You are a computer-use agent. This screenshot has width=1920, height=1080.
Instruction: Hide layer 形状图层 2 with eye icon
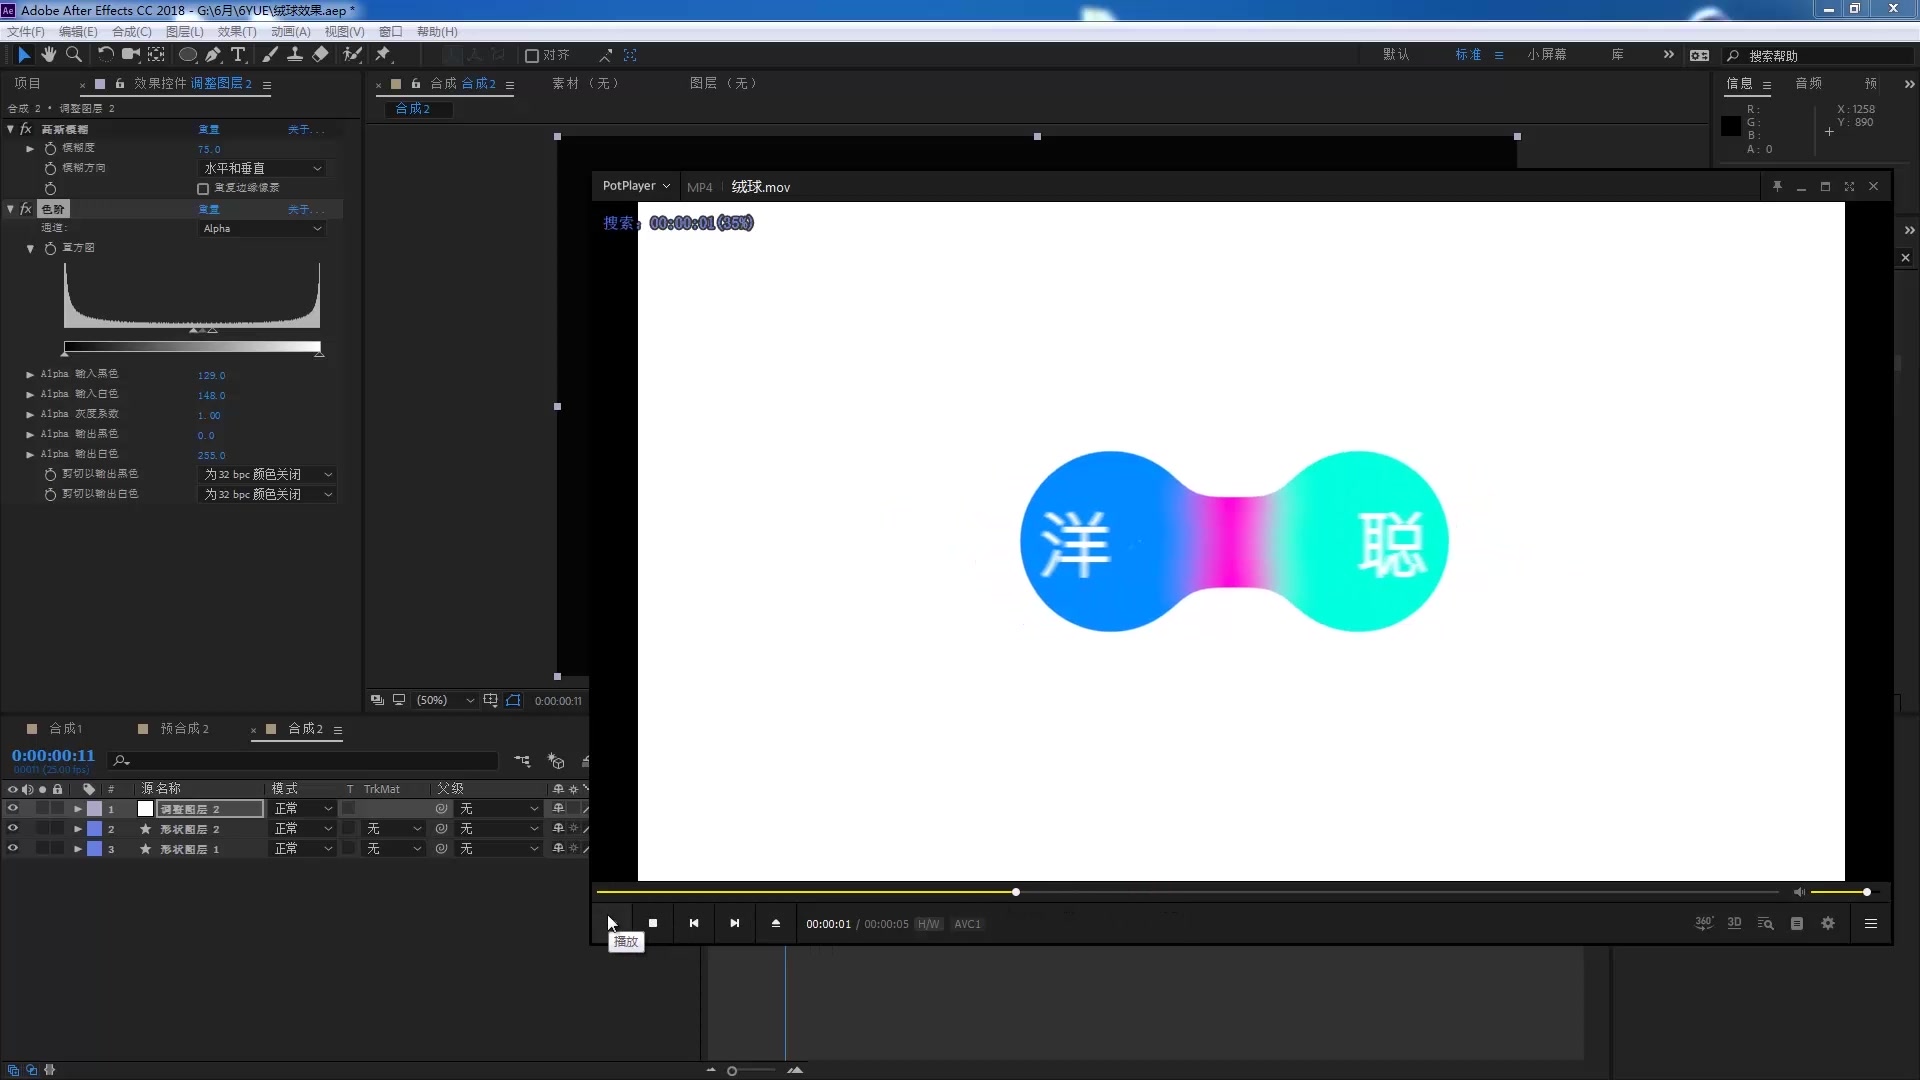coord(13,828)
